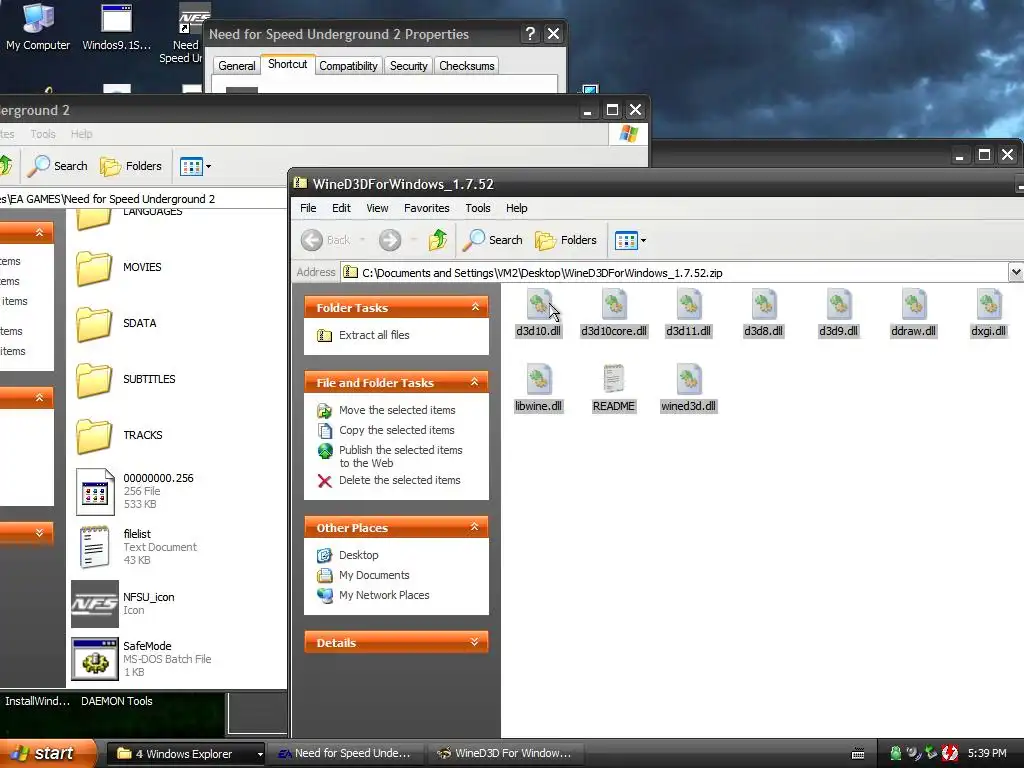Select the d3d10.dll file icon
The height and width of the screenshot is (768, 1024).
point(539,304)
